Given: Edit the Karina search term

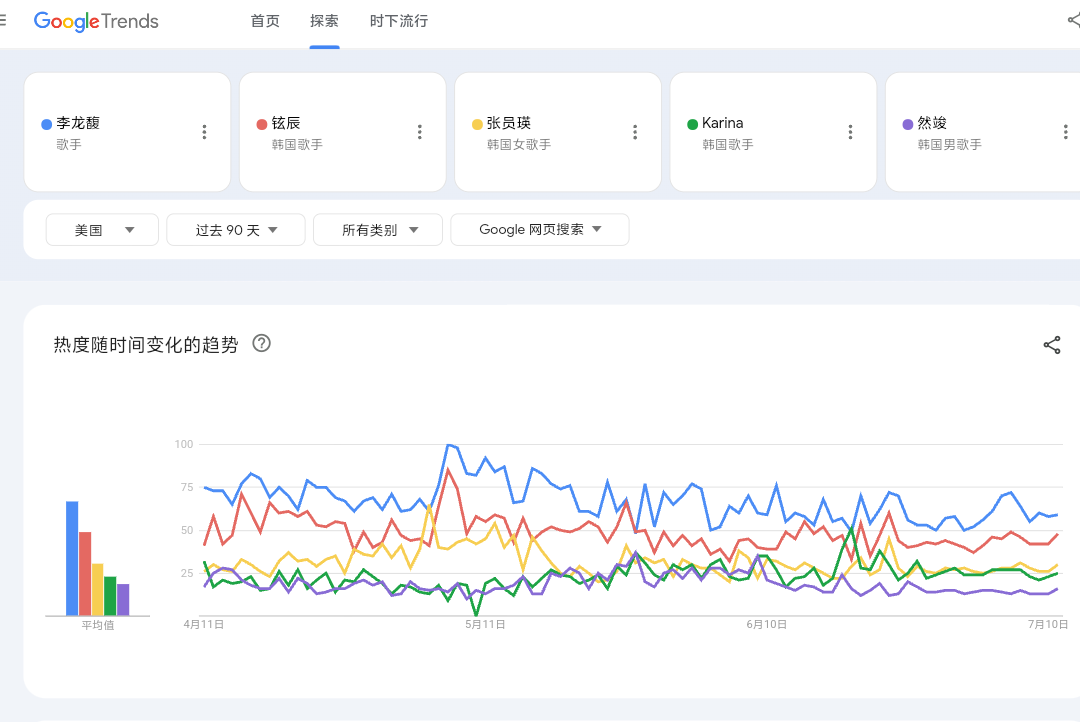Looking at the screenshot, I should [723, 123].
